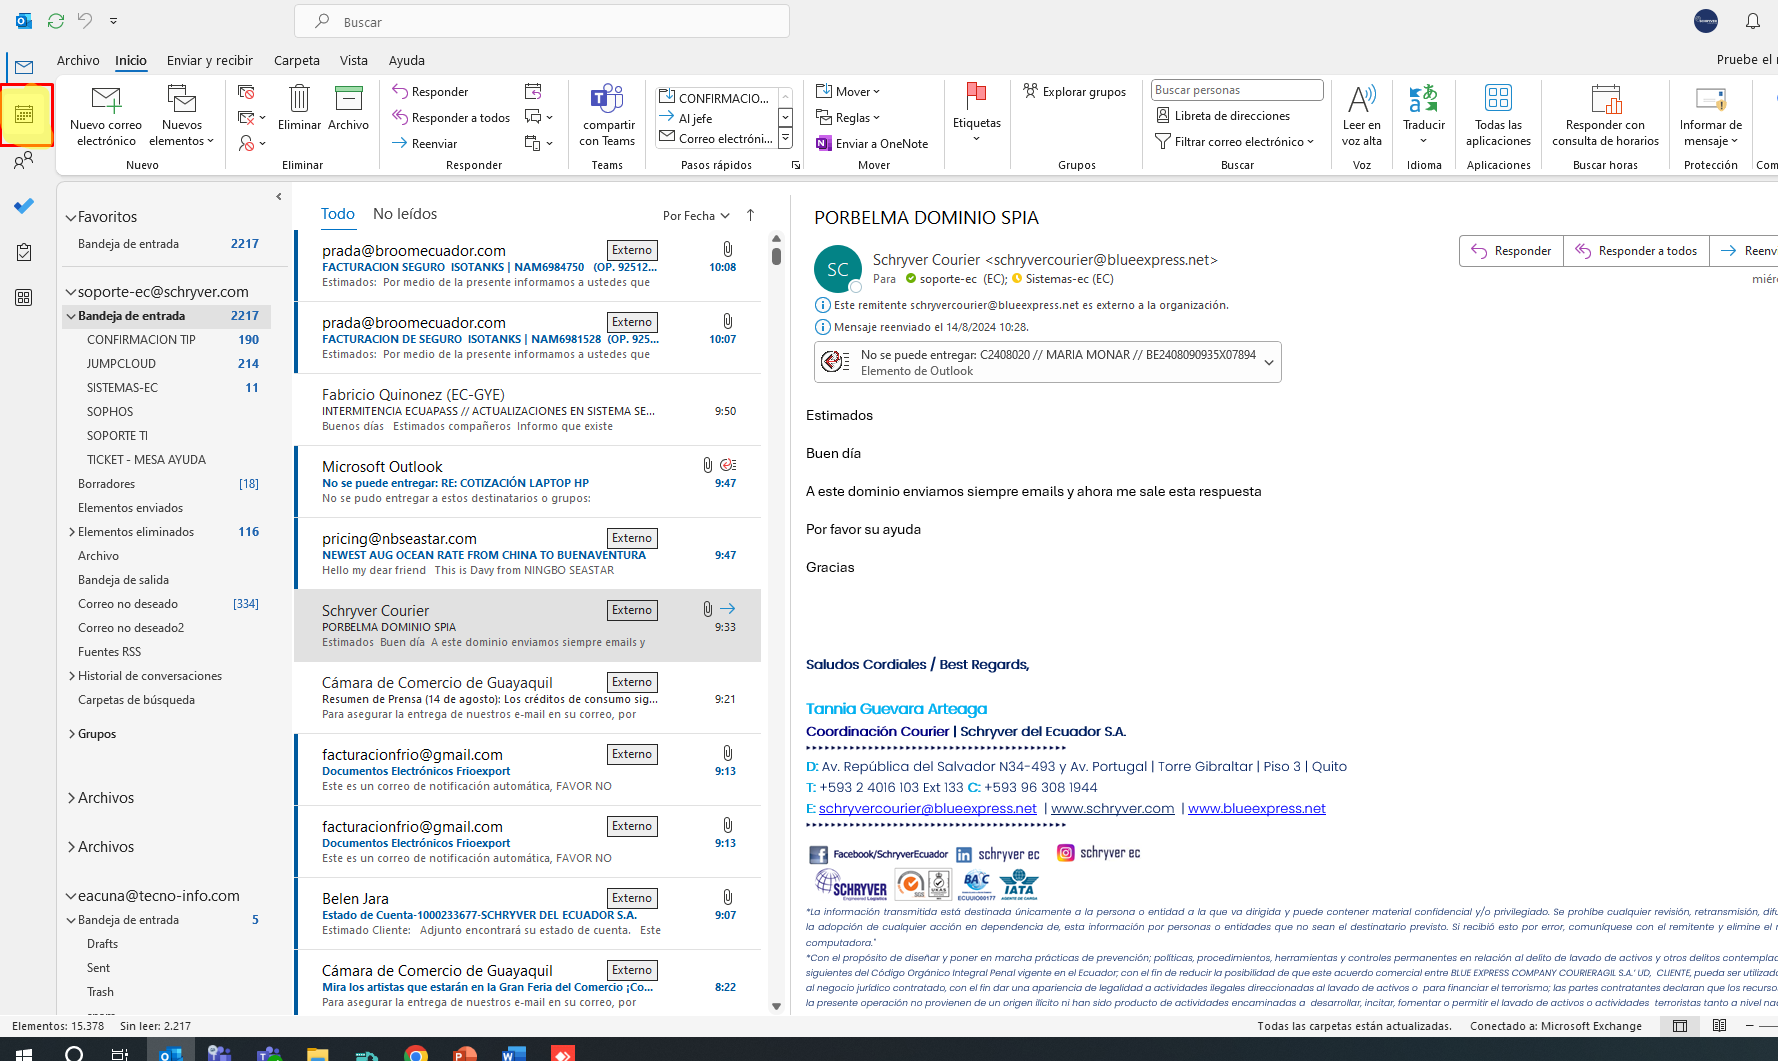Click Reenviar in the ribbon
The width and height of the screenshot is (1778, 1061).
[425, 144]
